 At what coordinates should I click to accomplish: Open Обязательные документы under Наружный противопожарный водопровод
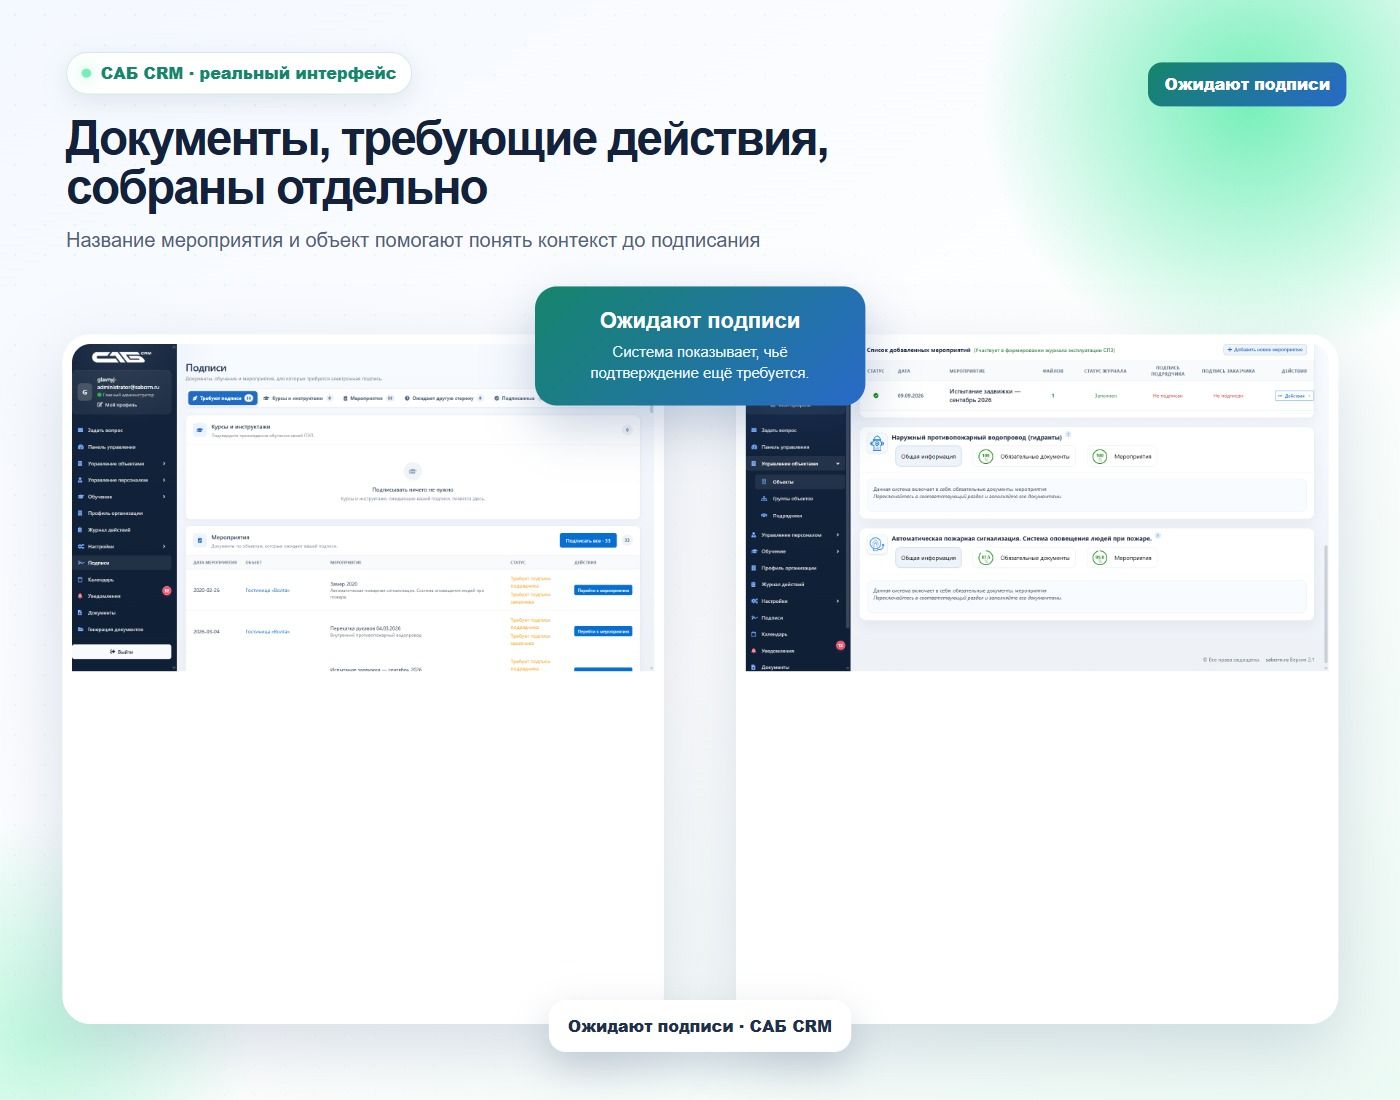click(x=1024, y=457)
